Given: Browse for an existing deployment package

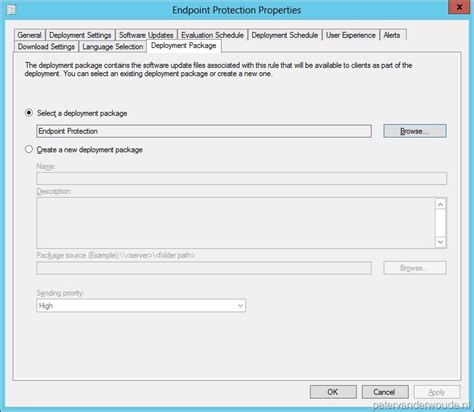Looking at the screenshot, I should pyautogui.click(x=415, y=131).
